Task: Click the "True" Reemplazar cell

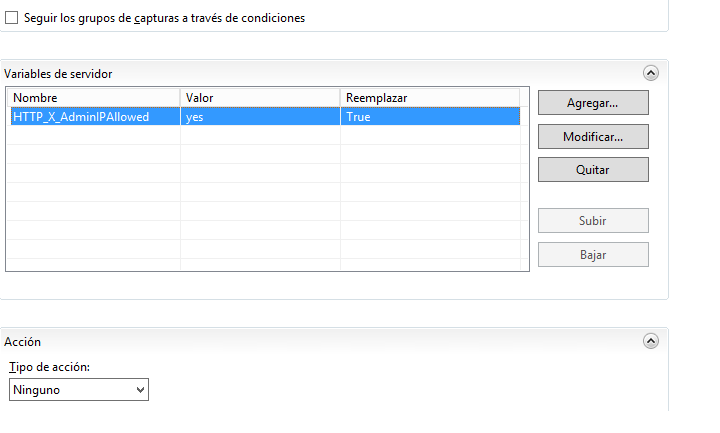Action: (358, 117)
